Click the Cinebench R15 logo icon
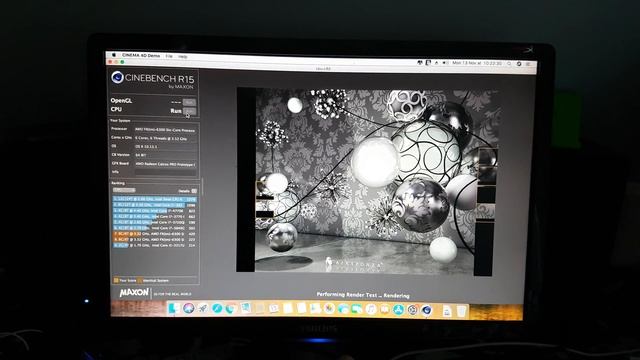 point(117,77)
